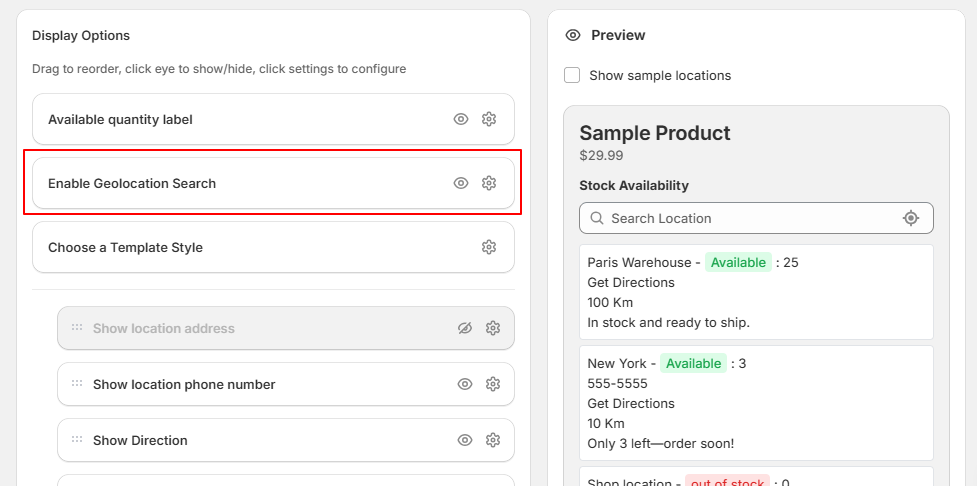Select the Enable Geolocation Search row
Image resolution: width=977 pixels, height=486 pixels.
[x=274, y=183]
